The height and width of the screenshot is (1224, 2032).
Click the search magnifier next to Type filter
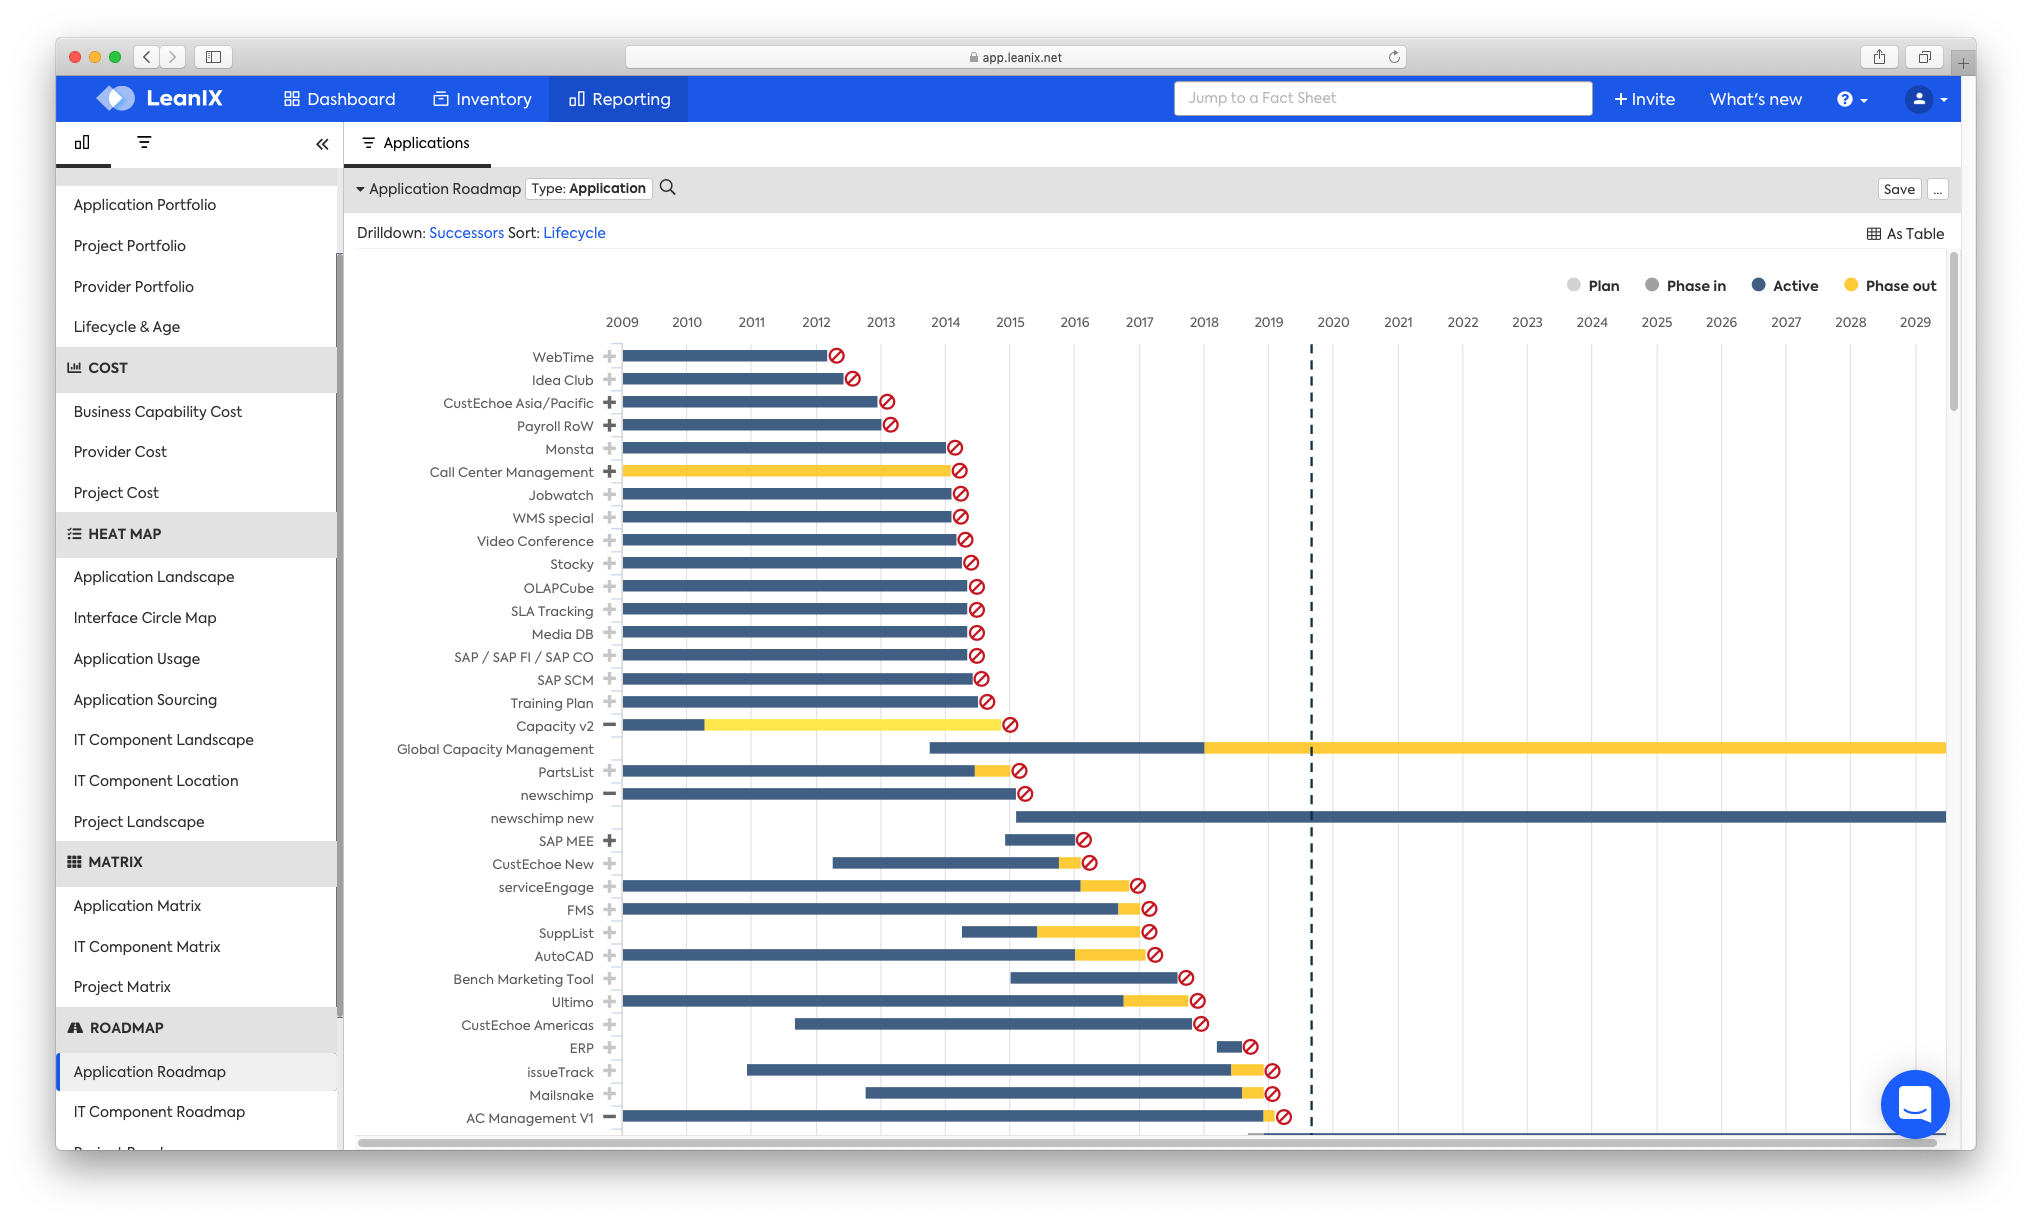coord(668,188)
